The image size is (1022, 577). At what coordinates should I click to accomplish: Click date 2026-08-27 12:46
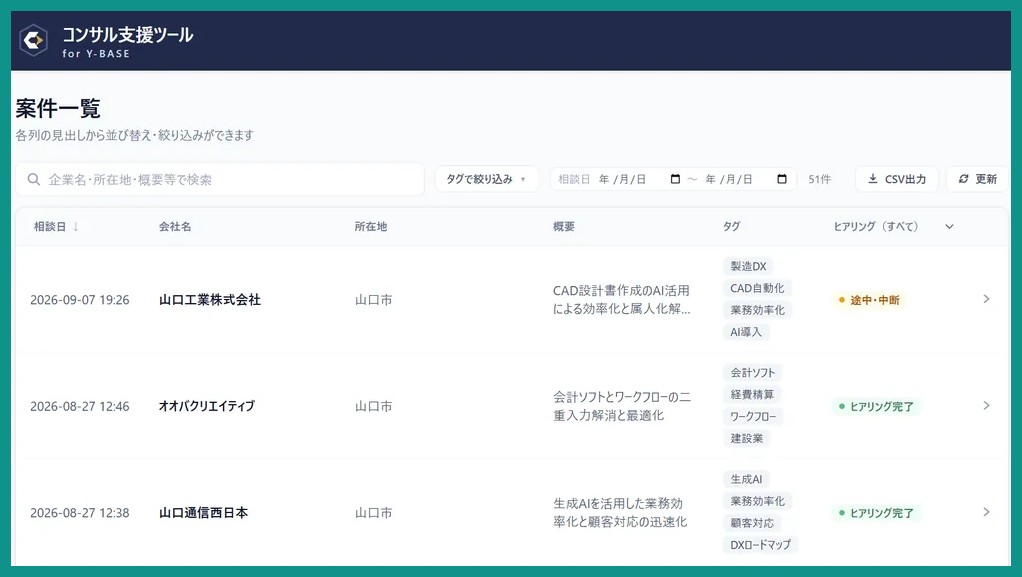click(80, 406)
